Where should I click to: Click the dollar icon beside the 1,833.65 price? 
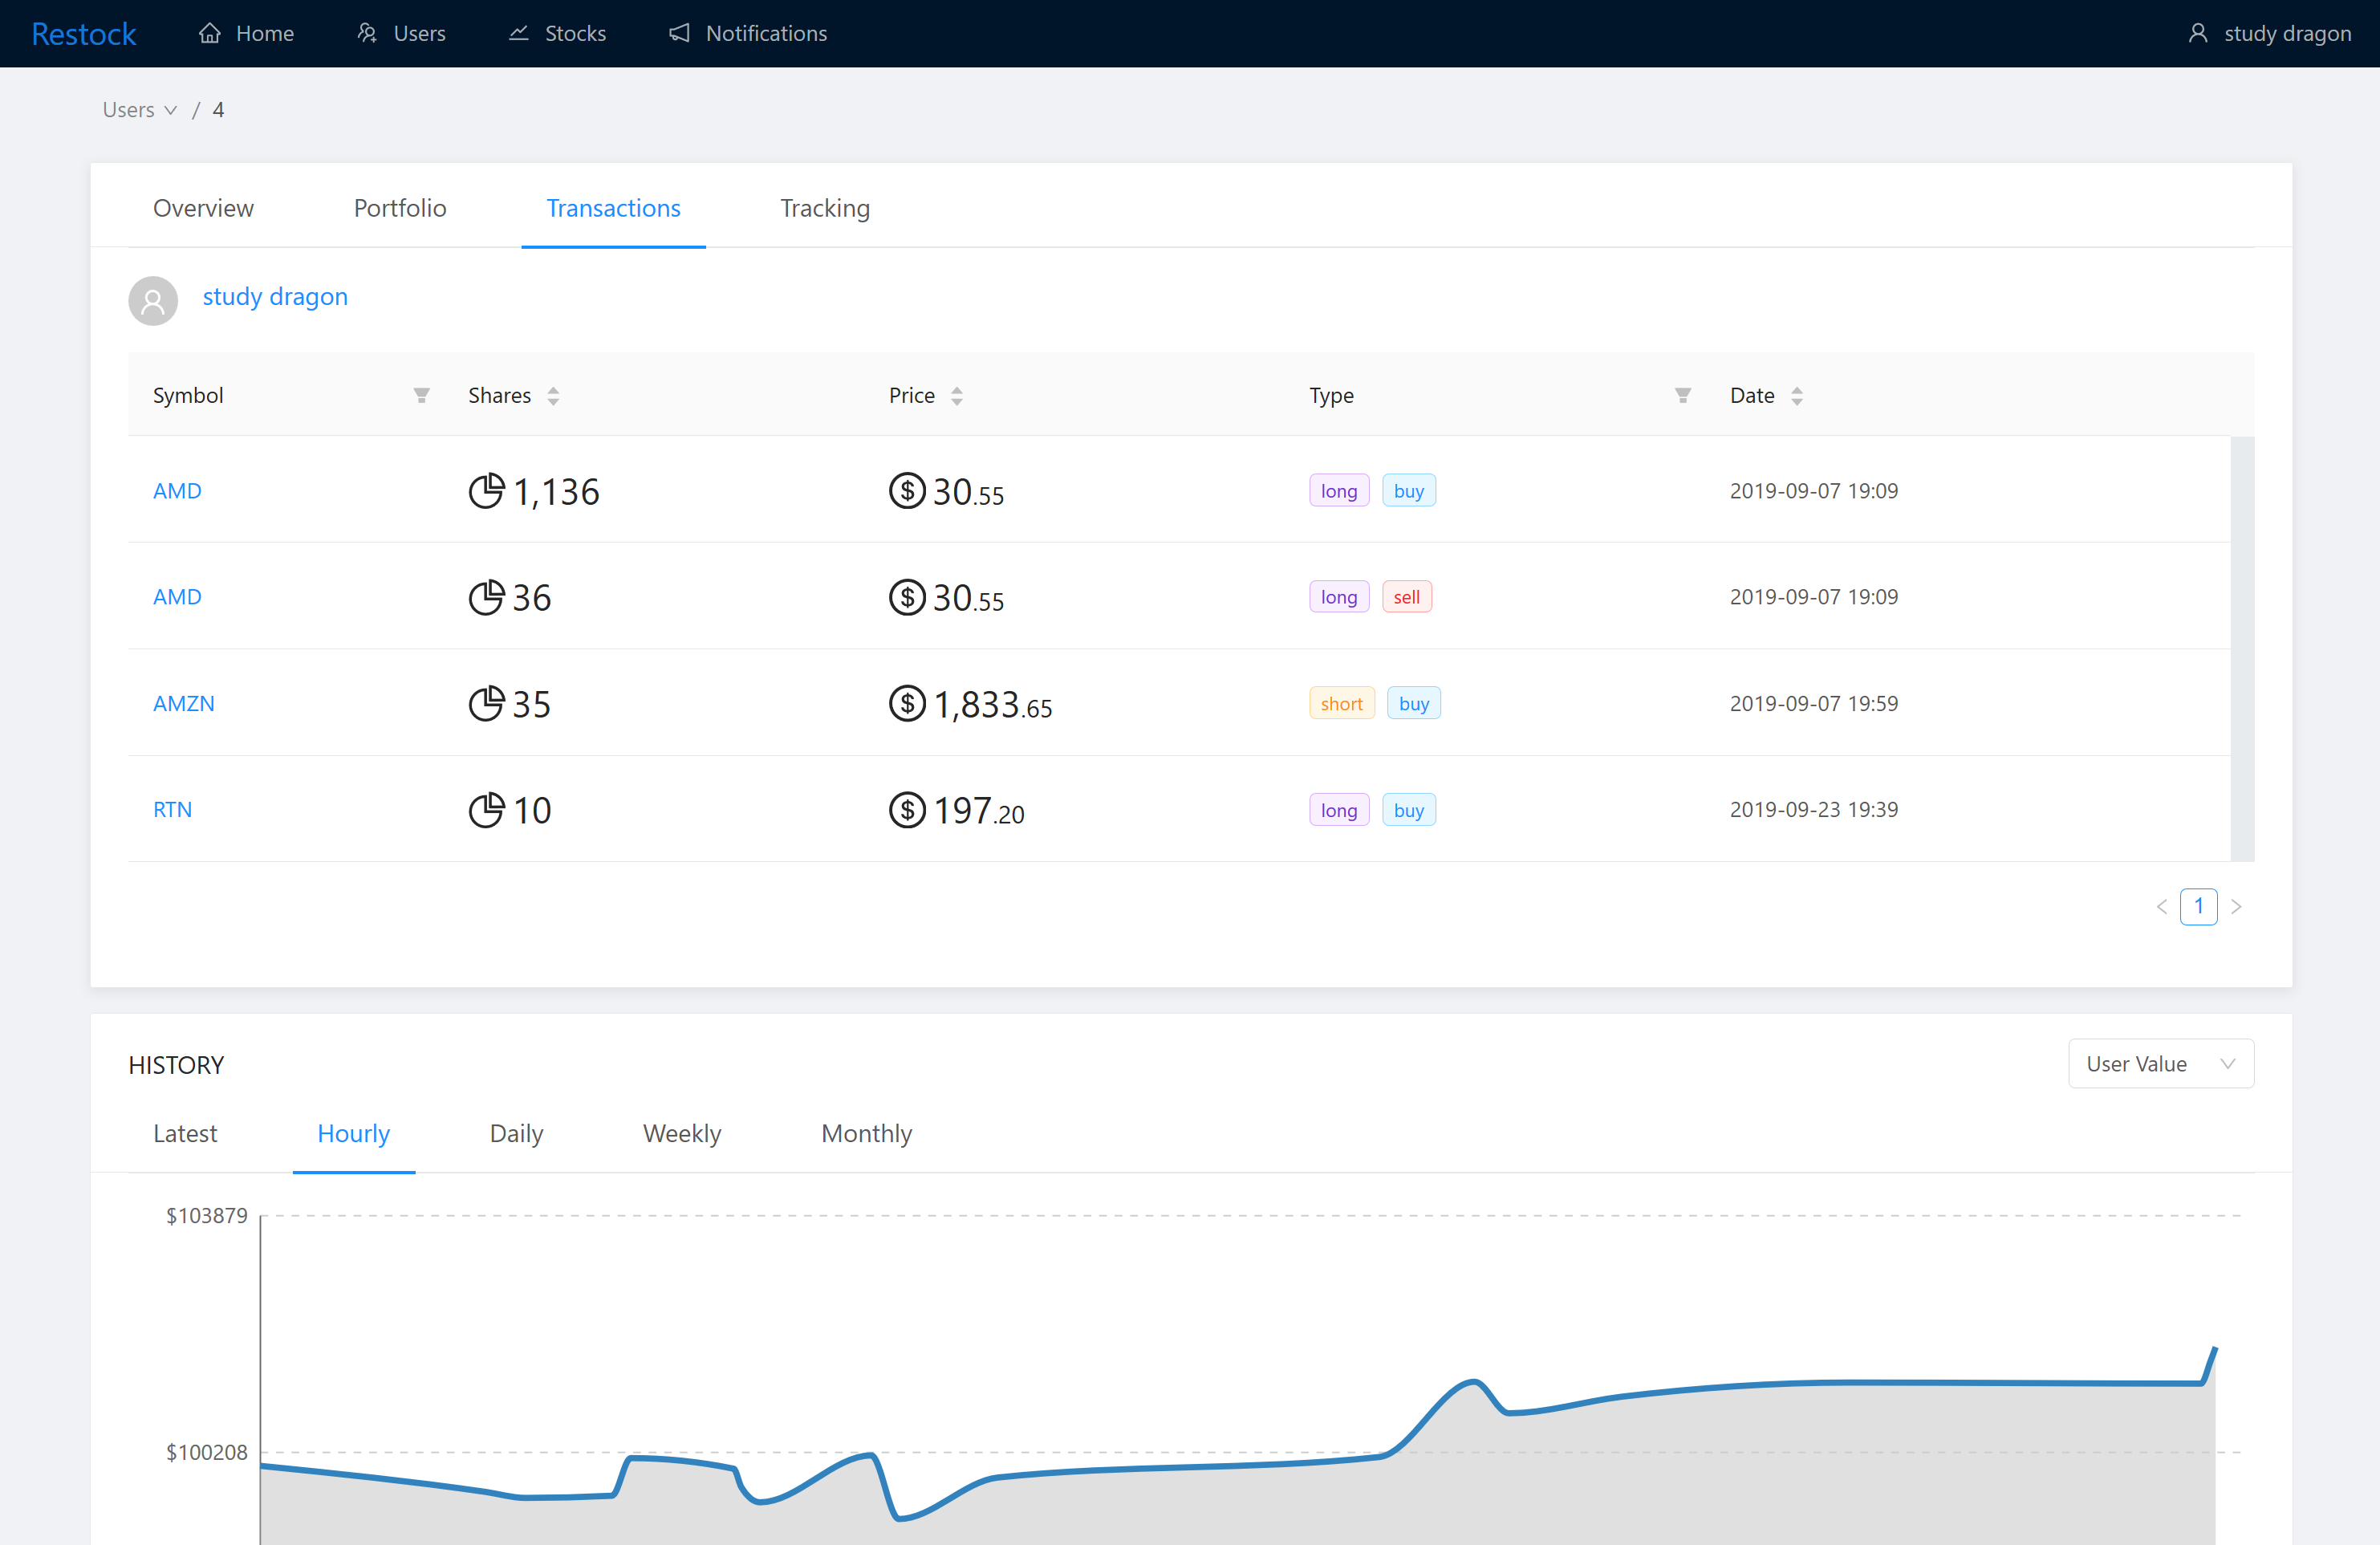[906, 703]
